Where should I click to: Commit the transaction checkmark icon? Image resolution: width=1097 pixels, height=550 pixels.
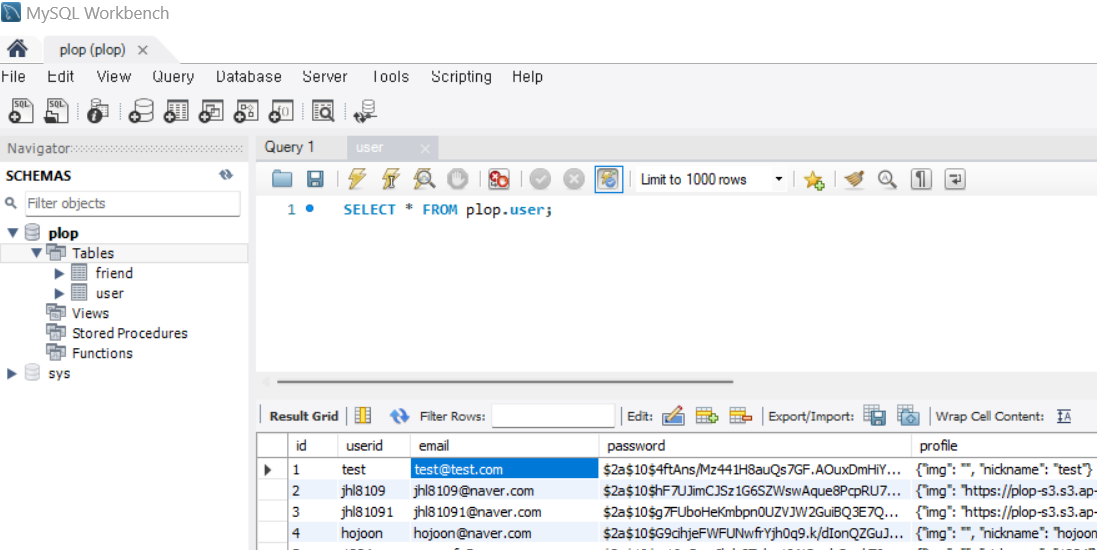(x=540, y=179)
